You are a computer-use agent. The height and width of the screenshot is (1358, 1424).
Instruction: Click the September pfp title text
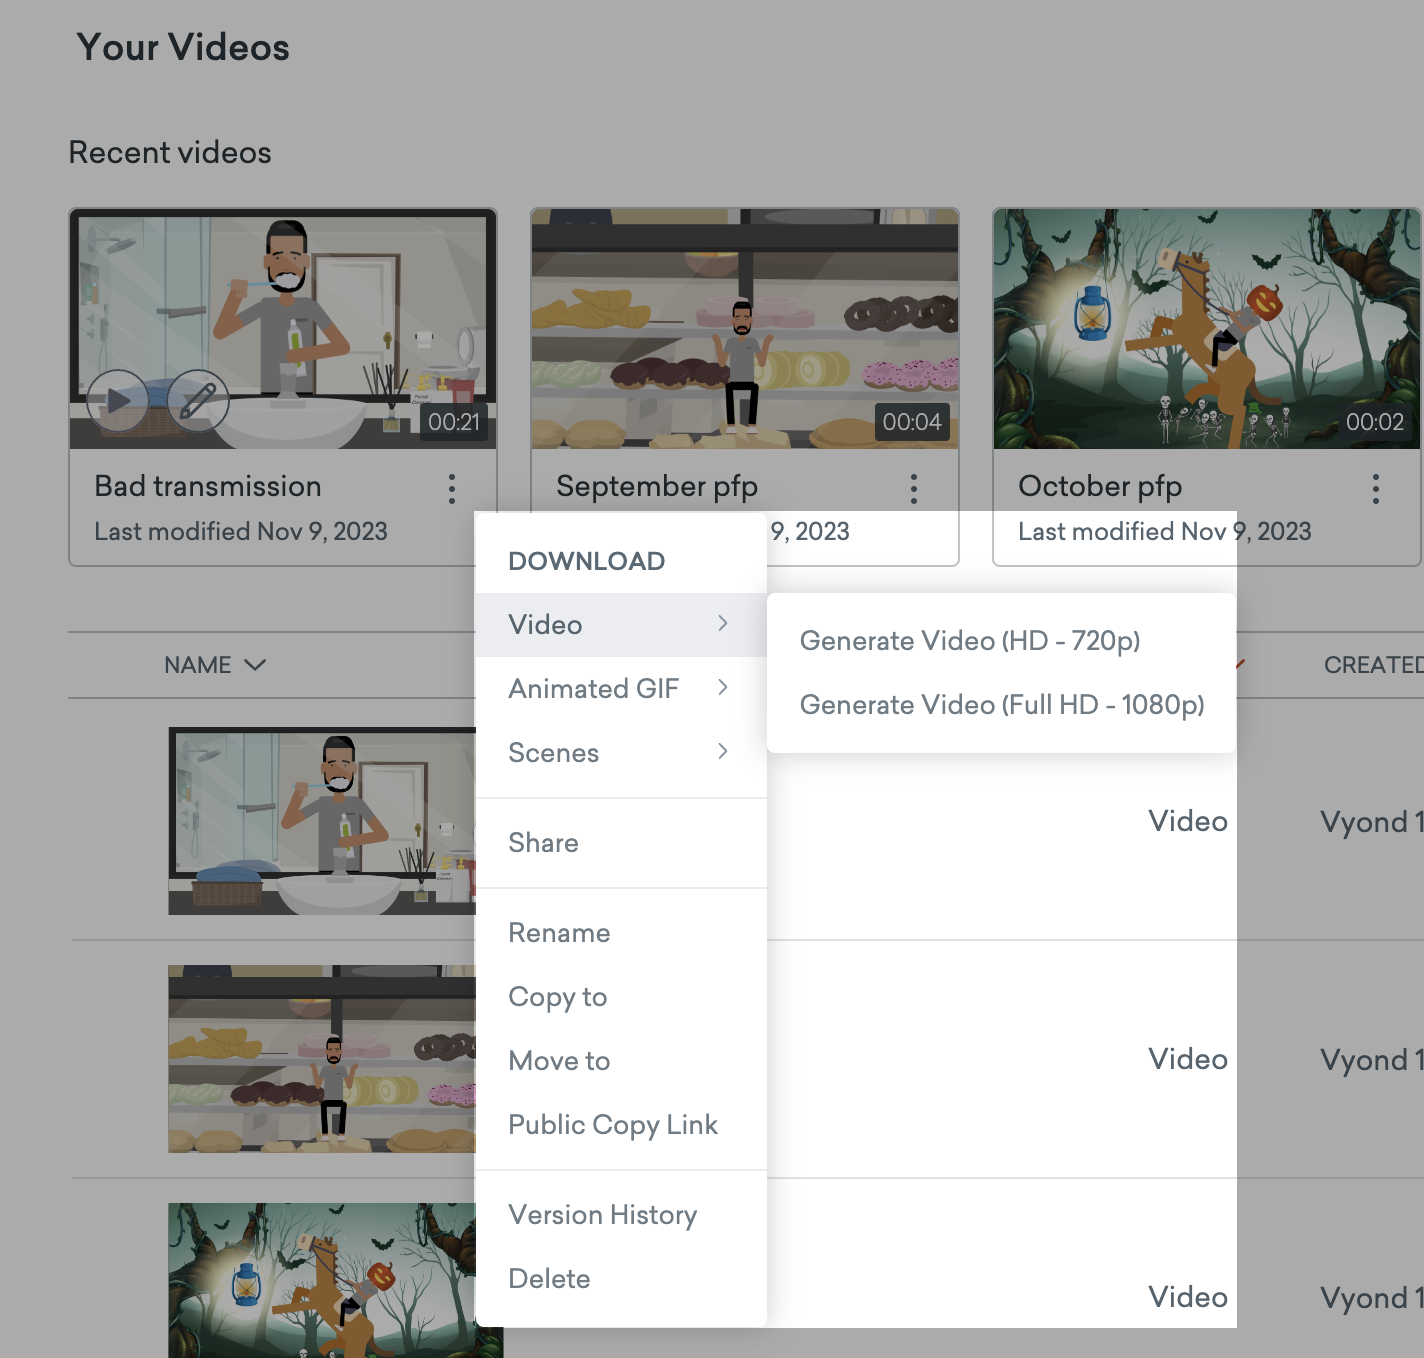tap(657, 486)
